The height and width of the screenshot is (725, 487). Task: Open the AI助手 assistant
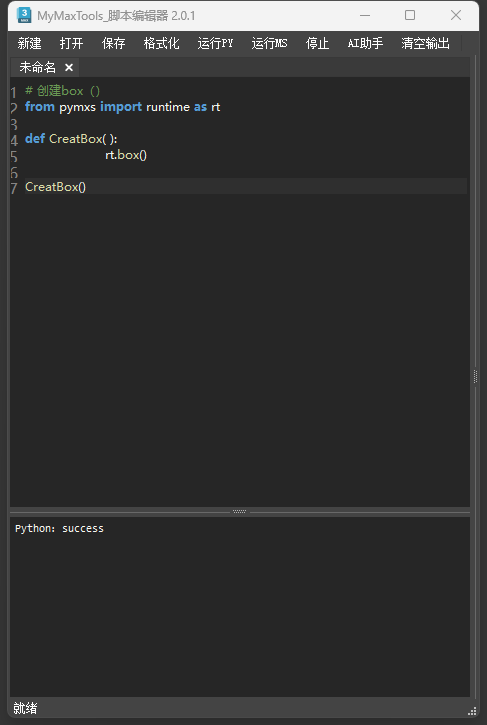(x=365, y=43)
